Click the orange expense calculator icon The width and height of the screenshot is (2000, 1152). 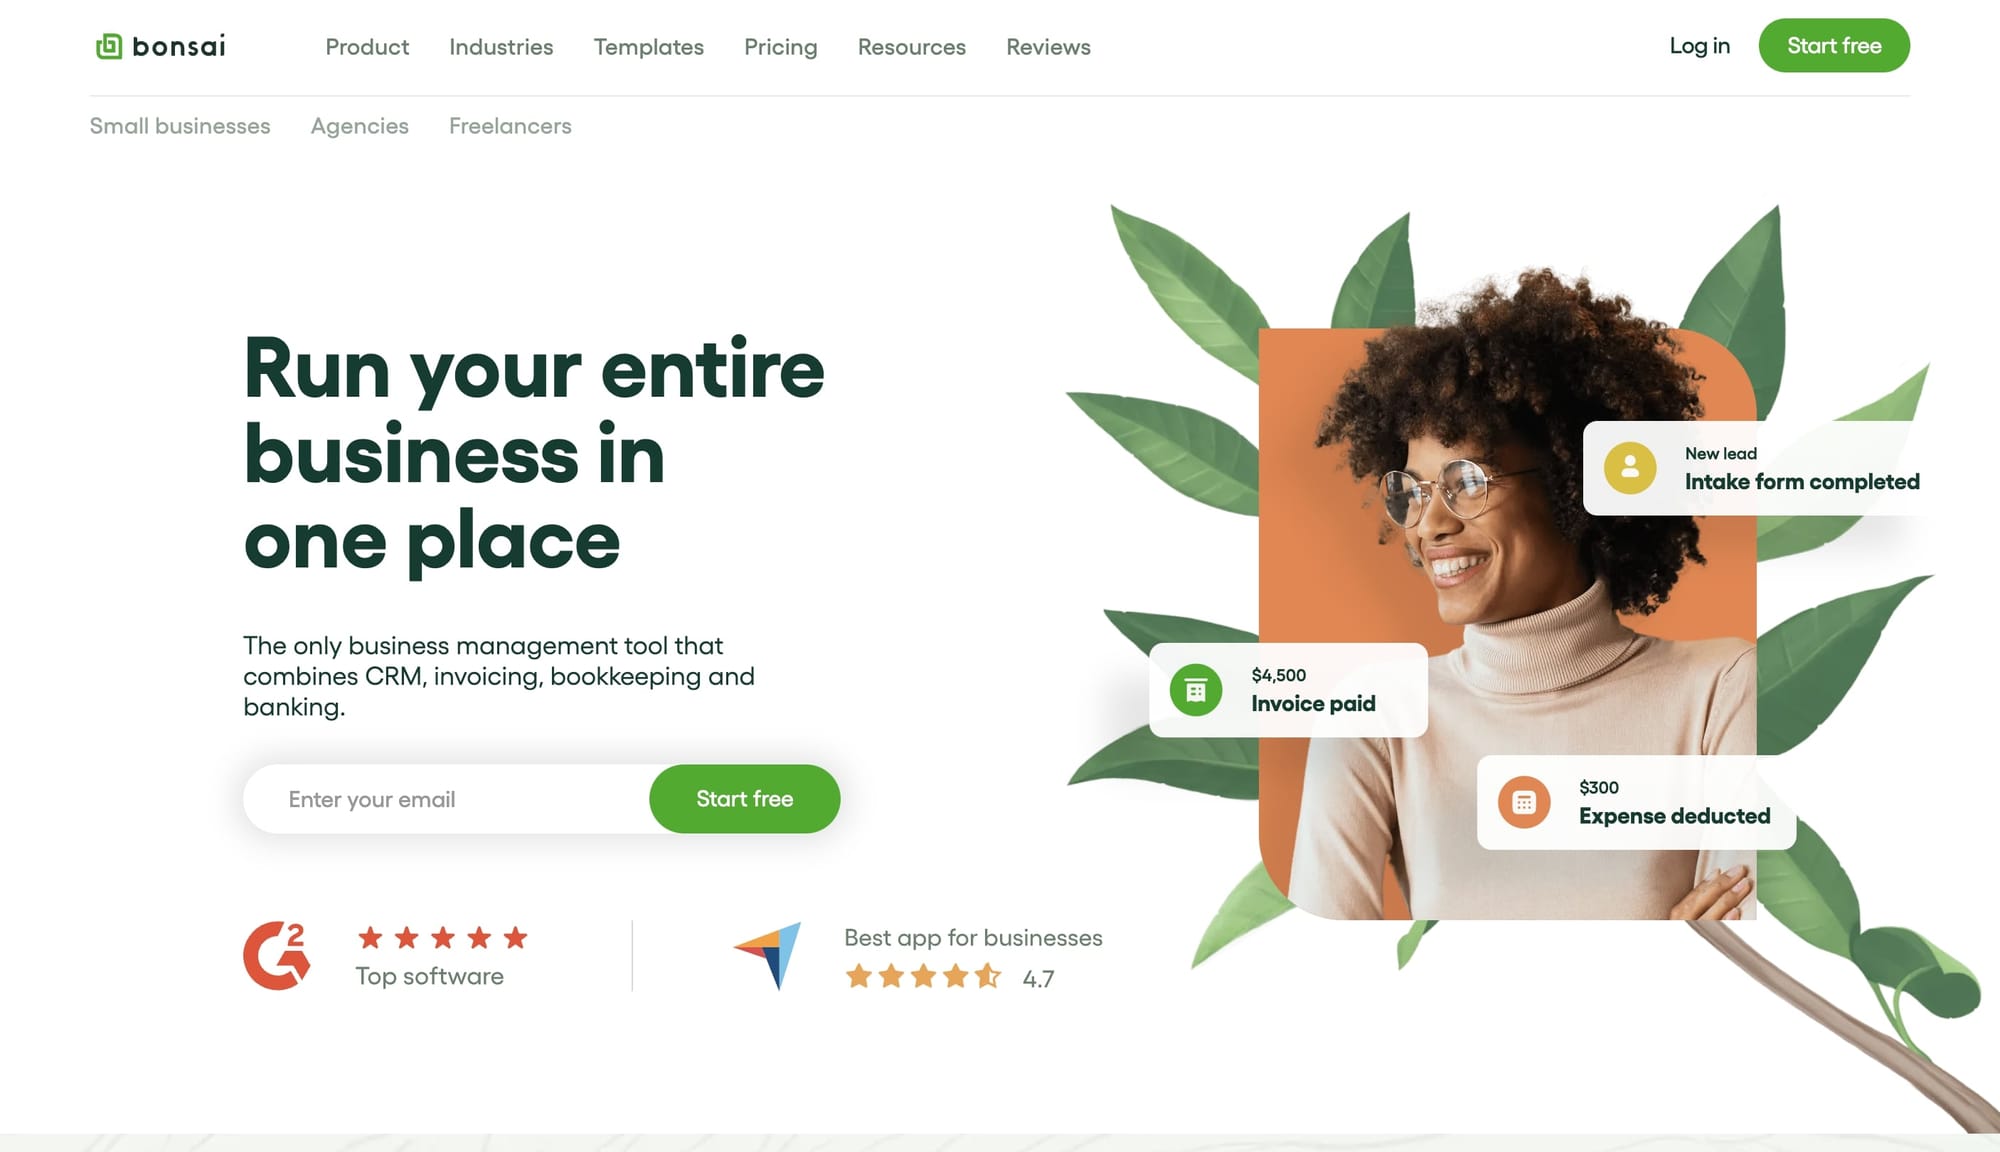(1524, 802)
